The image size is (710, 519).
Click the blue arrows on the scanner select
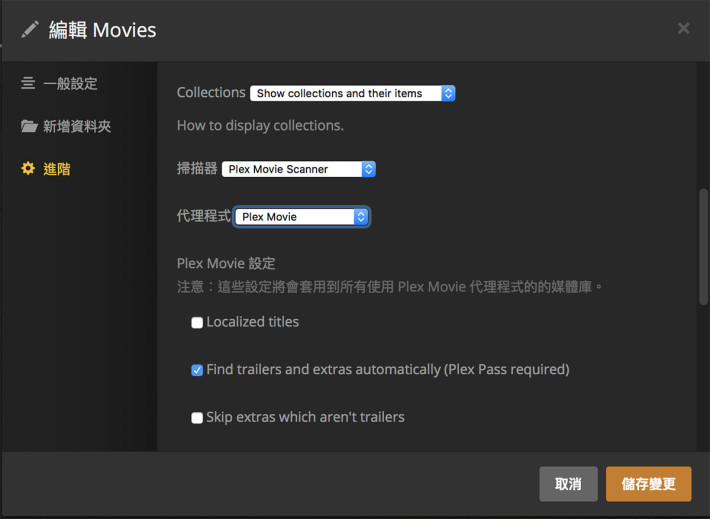point(369,169)
